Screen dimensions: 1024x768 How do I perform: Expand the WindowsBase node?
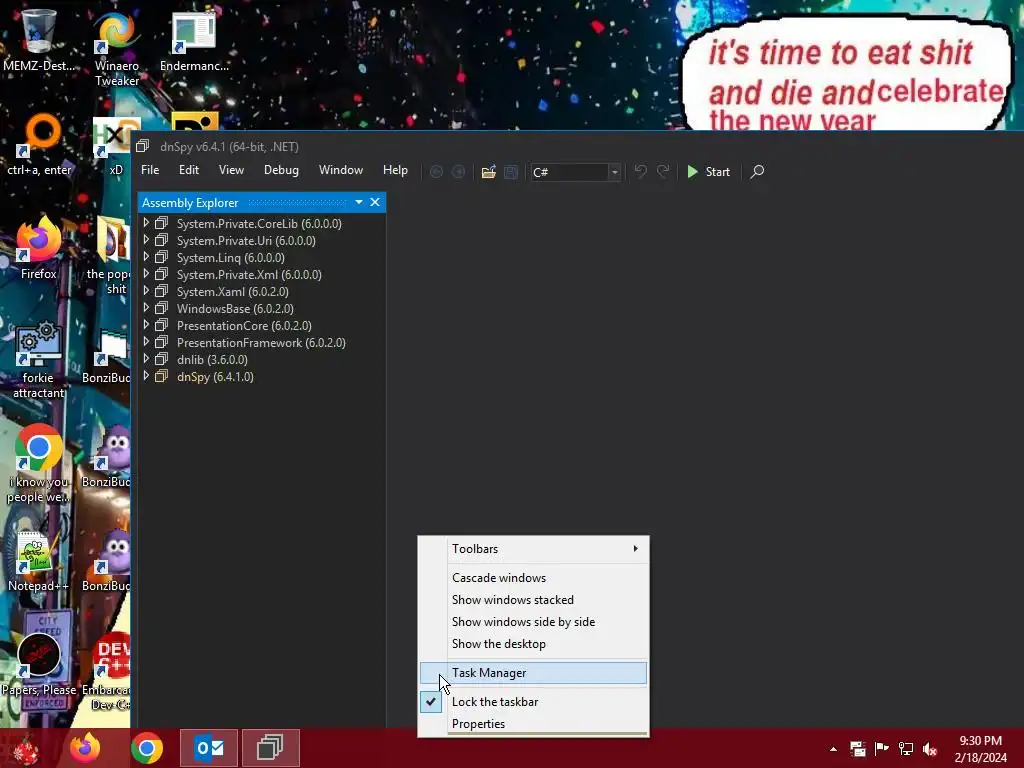(146, 308)
